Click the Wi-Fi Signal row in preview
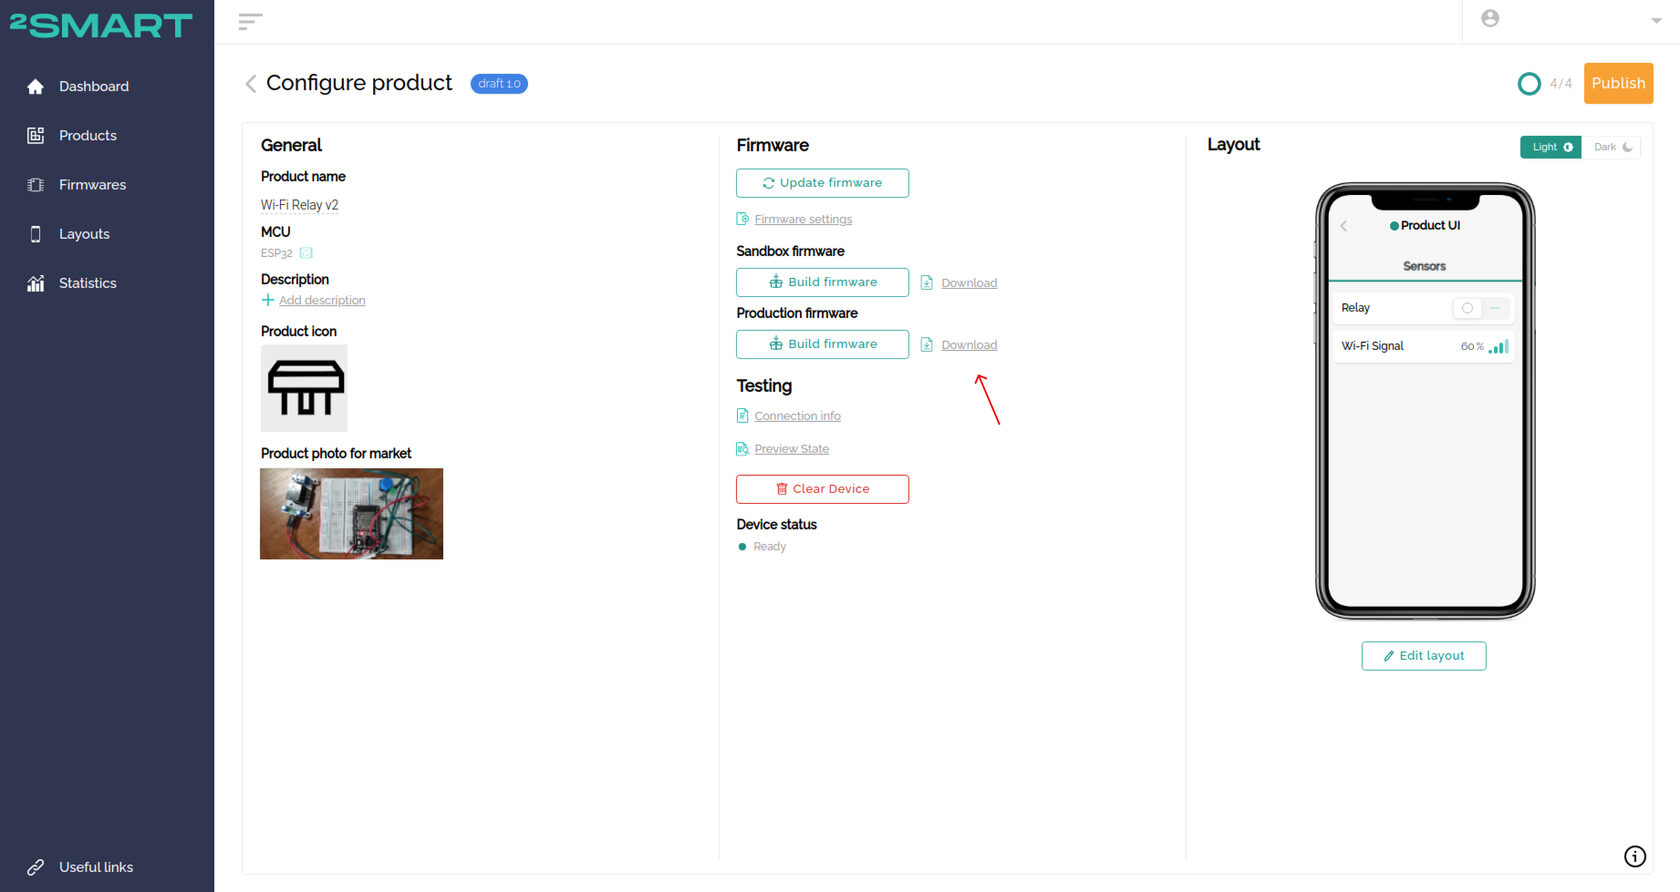The height and width of the screenshot is (892, 1680). tap(1424, 347)
